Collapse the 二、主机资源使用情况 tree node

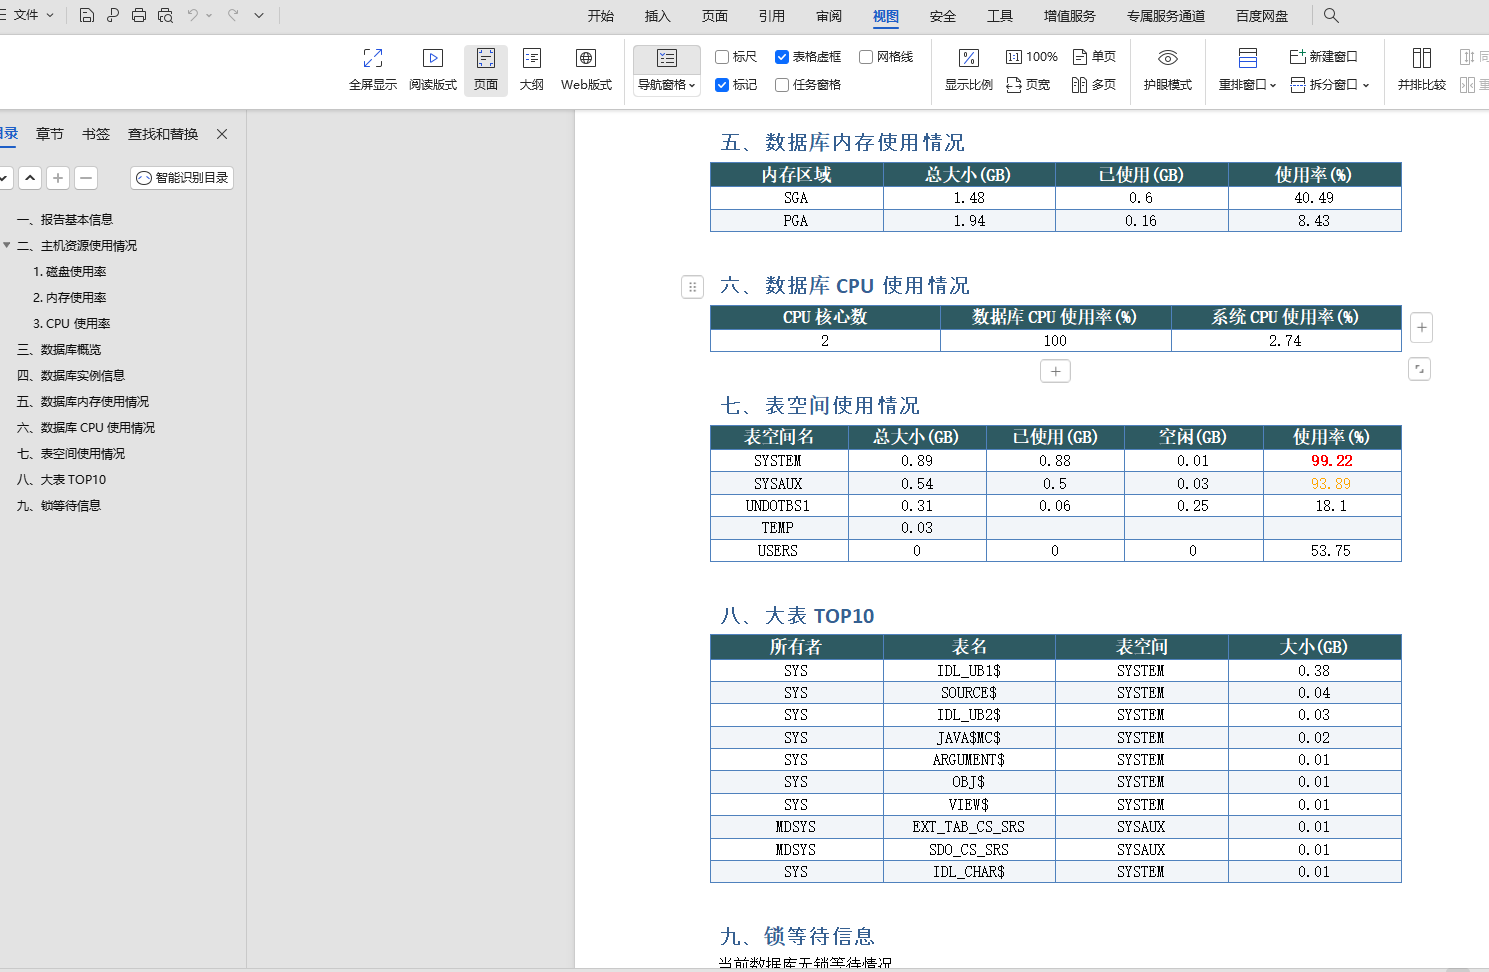pos(7,245)
